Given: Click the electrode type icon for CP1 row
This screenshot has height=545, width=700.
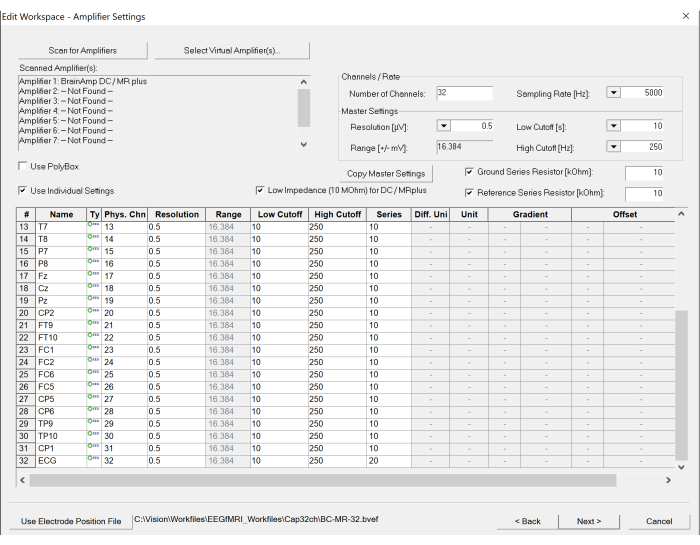Looking at the screenshot, I should coord(93,445).
